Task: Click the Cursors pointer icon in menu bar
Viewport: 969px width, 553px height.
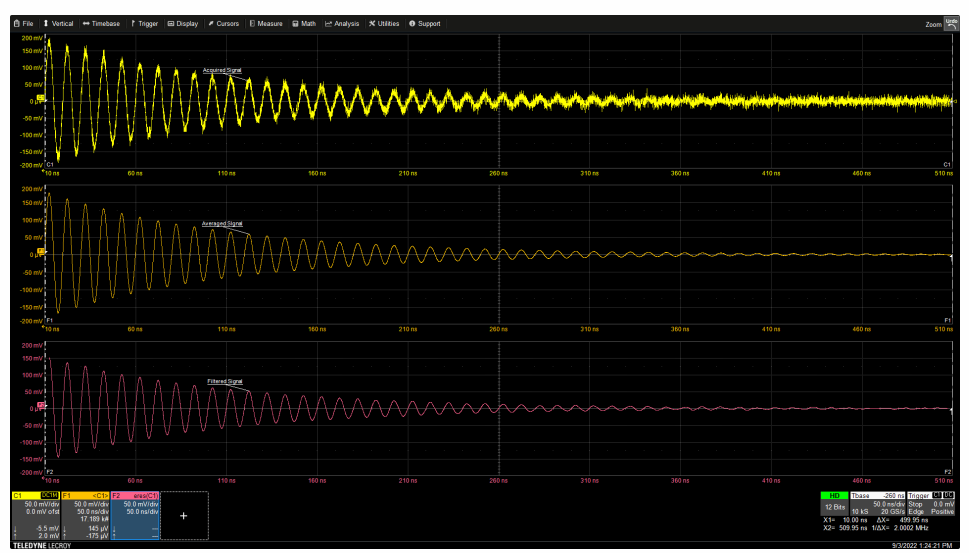Action: pos(212,23)
